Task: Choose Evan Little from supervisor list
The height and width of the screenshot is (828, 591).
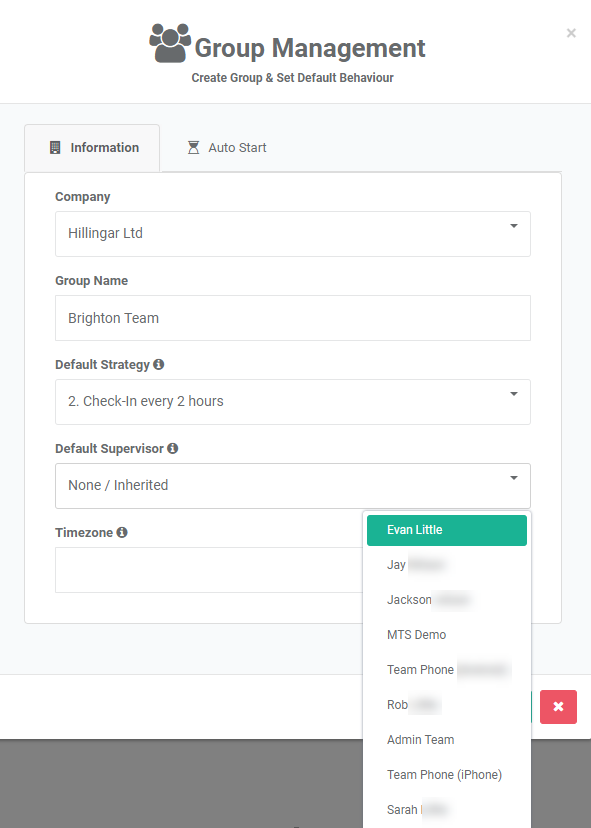Action: click(x=447, y=530)
